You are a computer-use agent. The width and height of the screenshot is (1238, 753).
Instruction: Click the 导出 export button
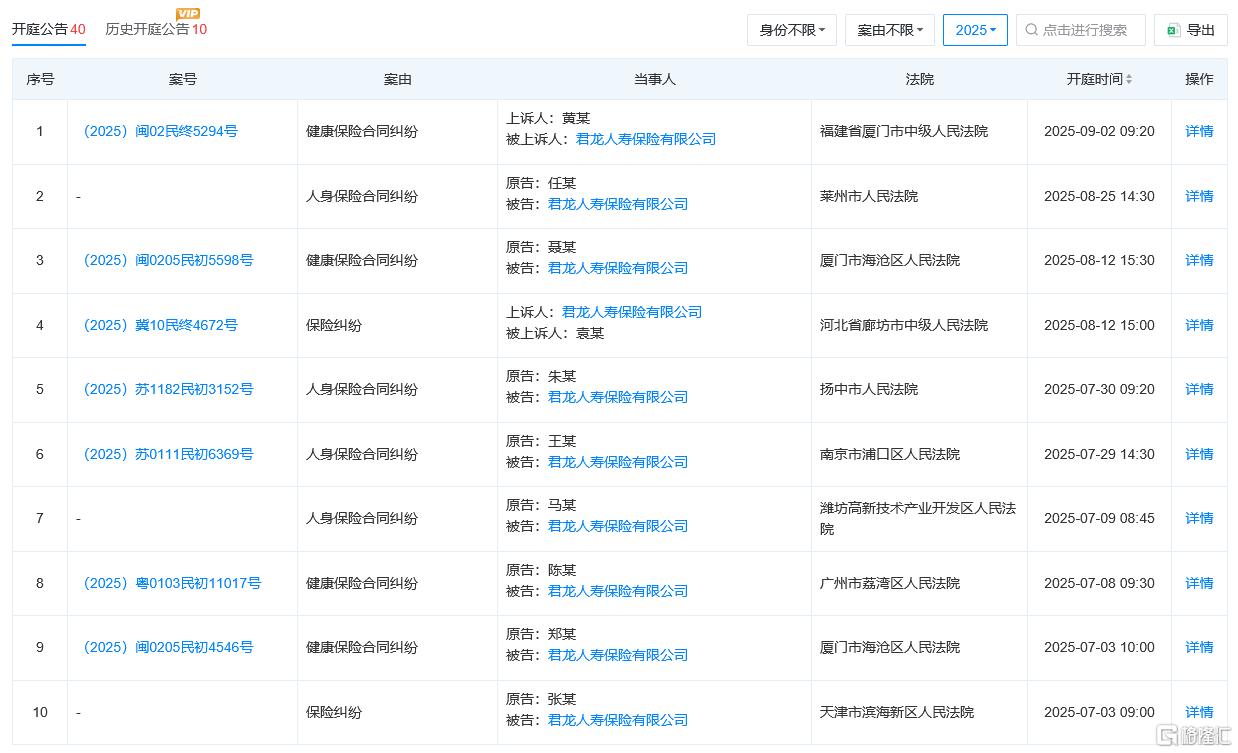(1191, 30)
